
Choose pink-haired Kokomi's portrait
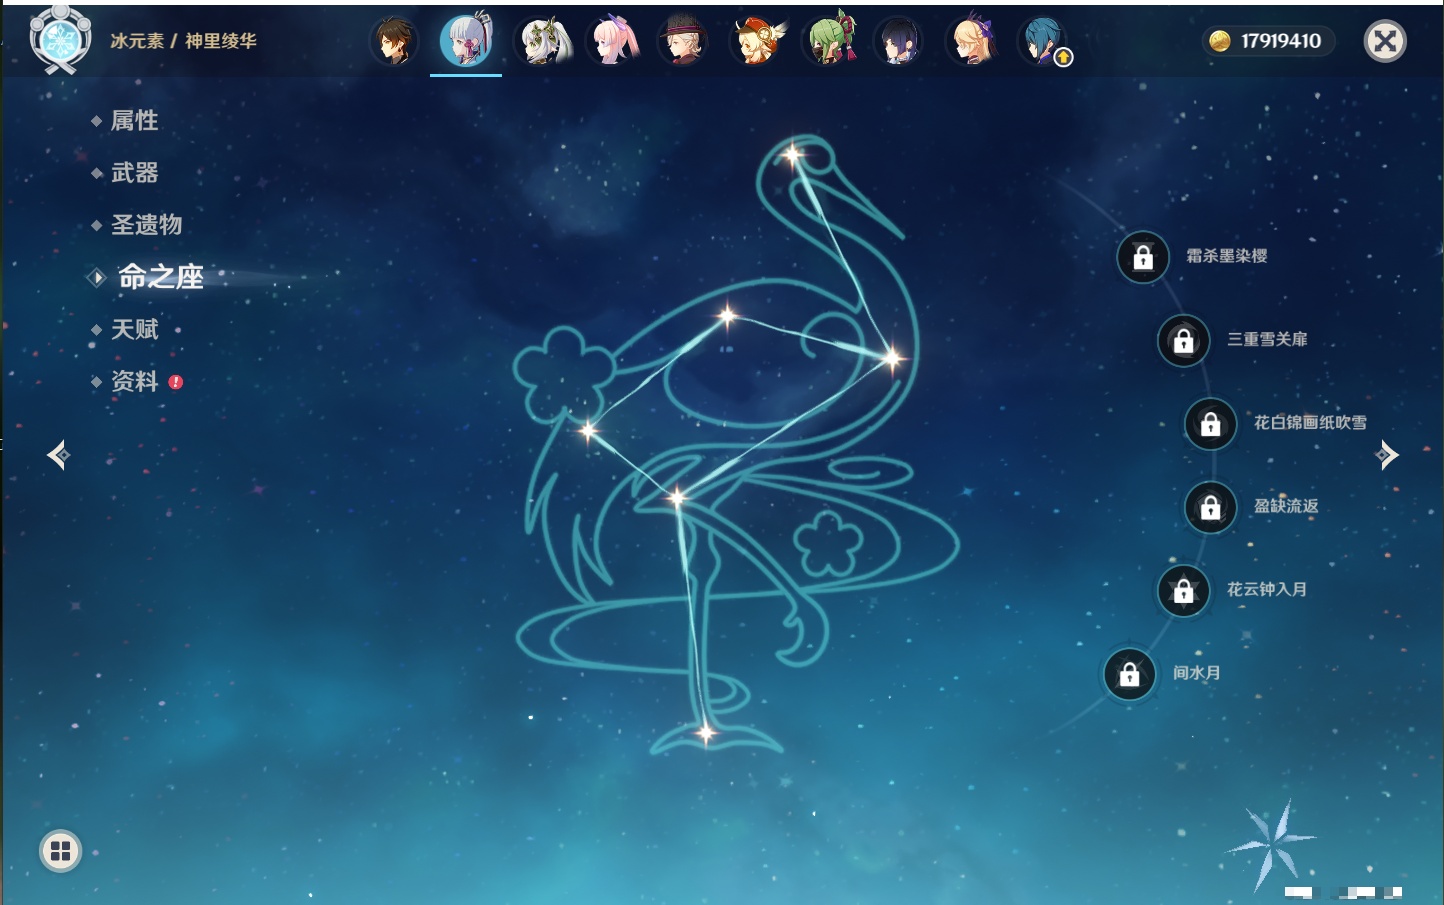point(614,42)
